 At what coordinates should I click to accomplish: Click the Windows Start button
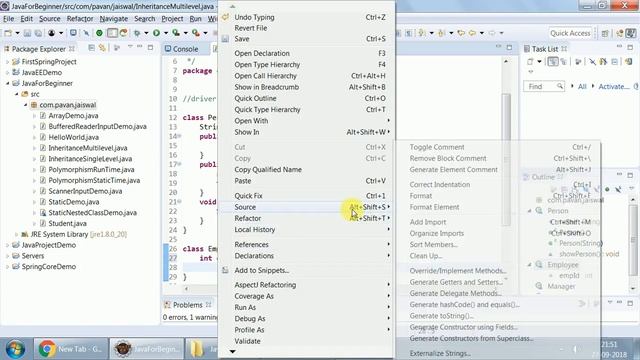click(16, 349)
